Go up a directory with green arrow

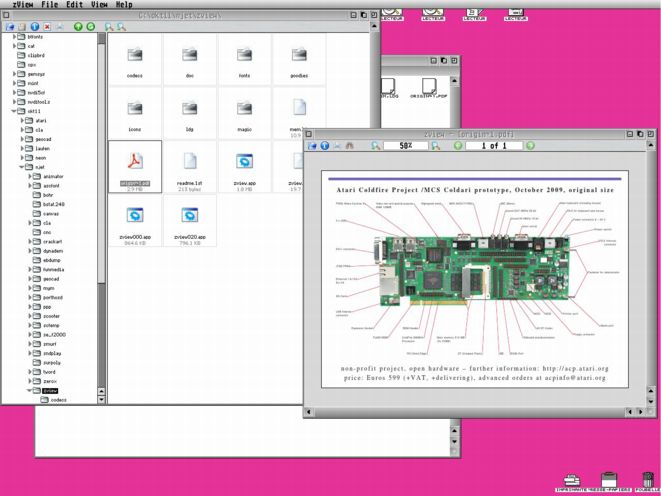point(78,27)
